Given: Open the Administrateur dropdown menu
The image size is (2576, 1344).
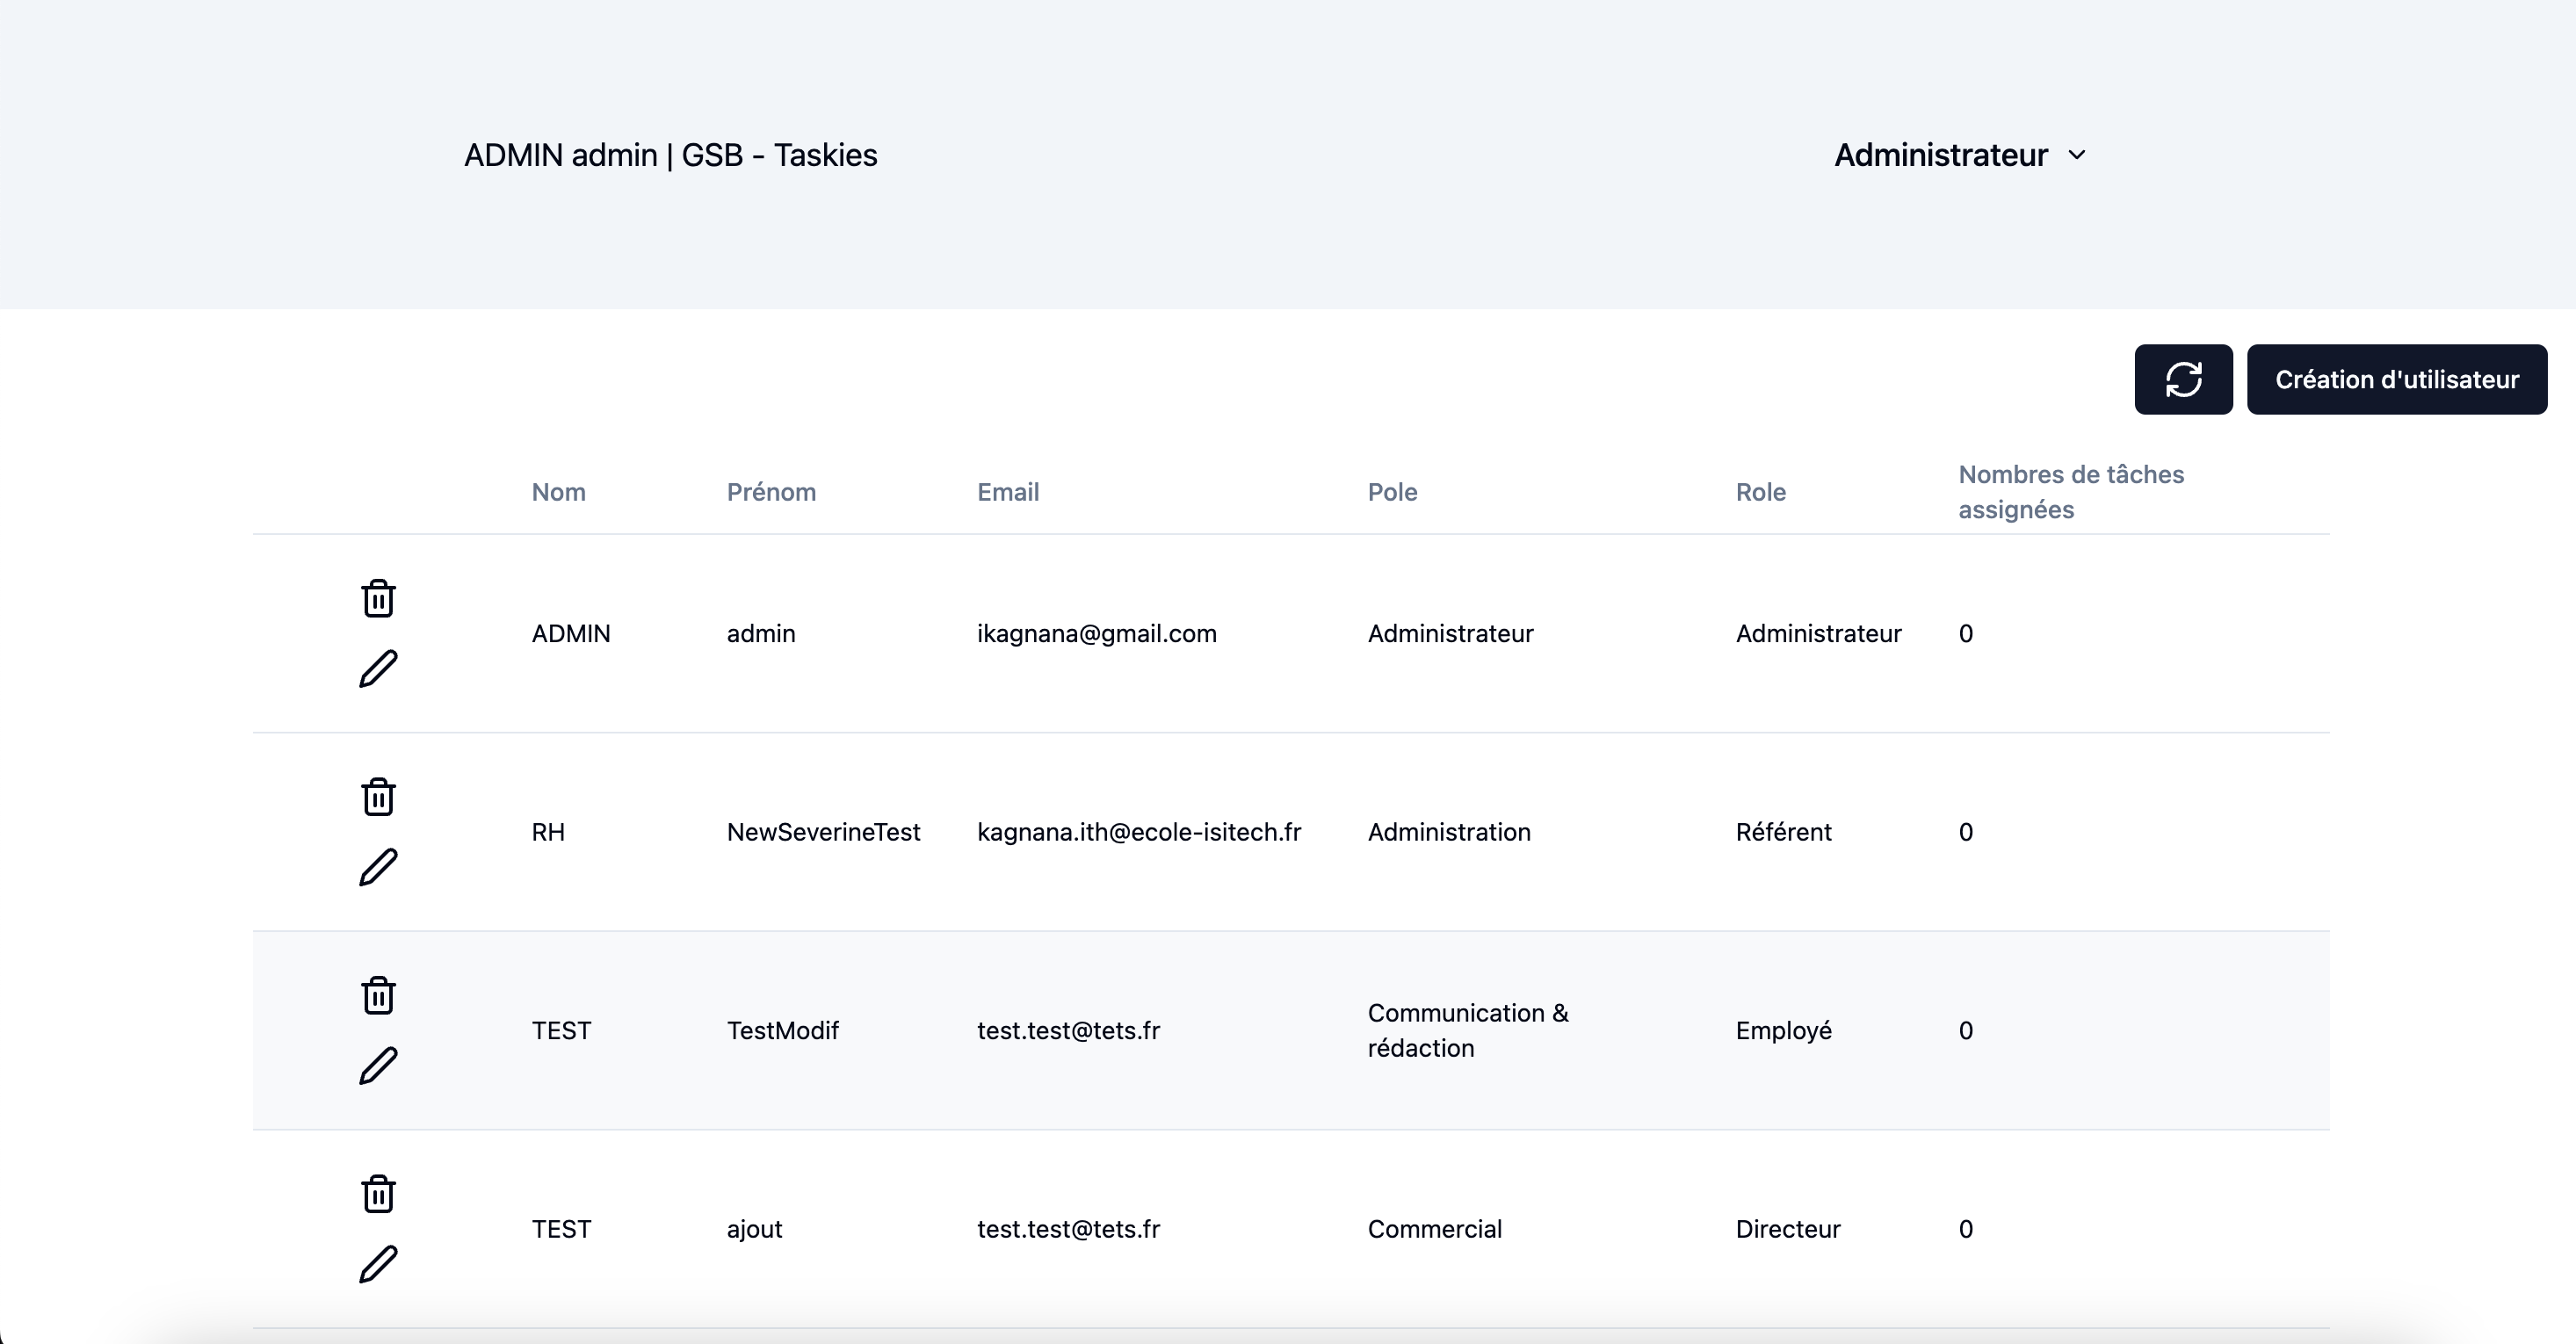Looking at the screenshot, I should (x=1940, y=155).
